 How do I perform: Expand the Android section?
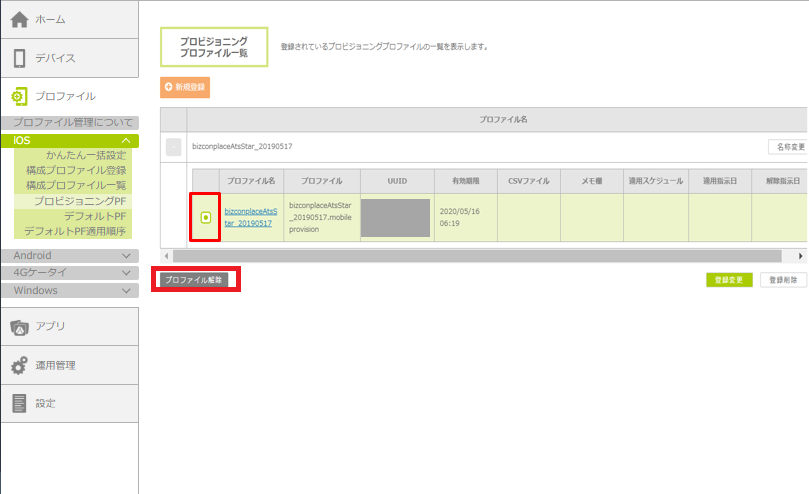tap(125, 256)
